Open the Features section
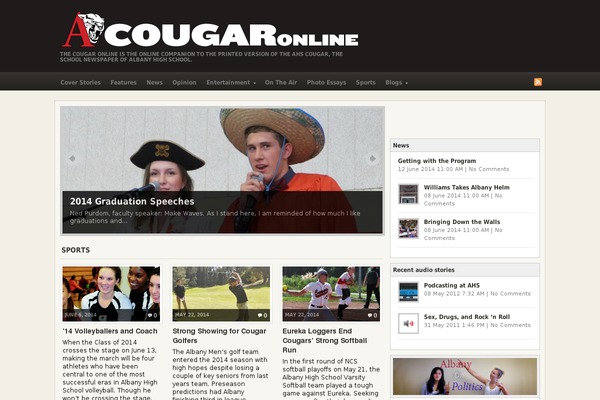 [x=123, y=82]
